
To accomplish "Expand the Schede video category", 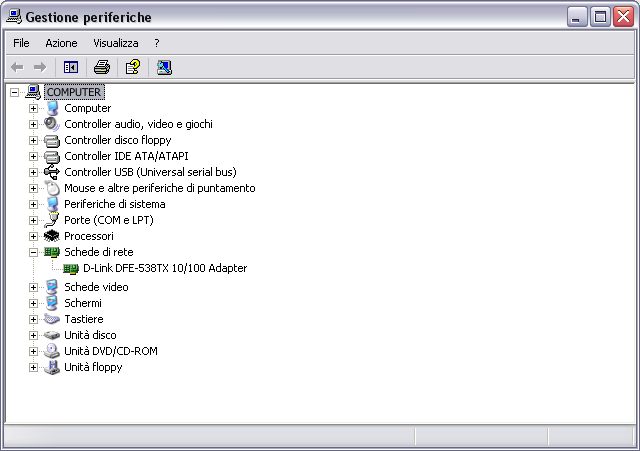I will point(33,287).
